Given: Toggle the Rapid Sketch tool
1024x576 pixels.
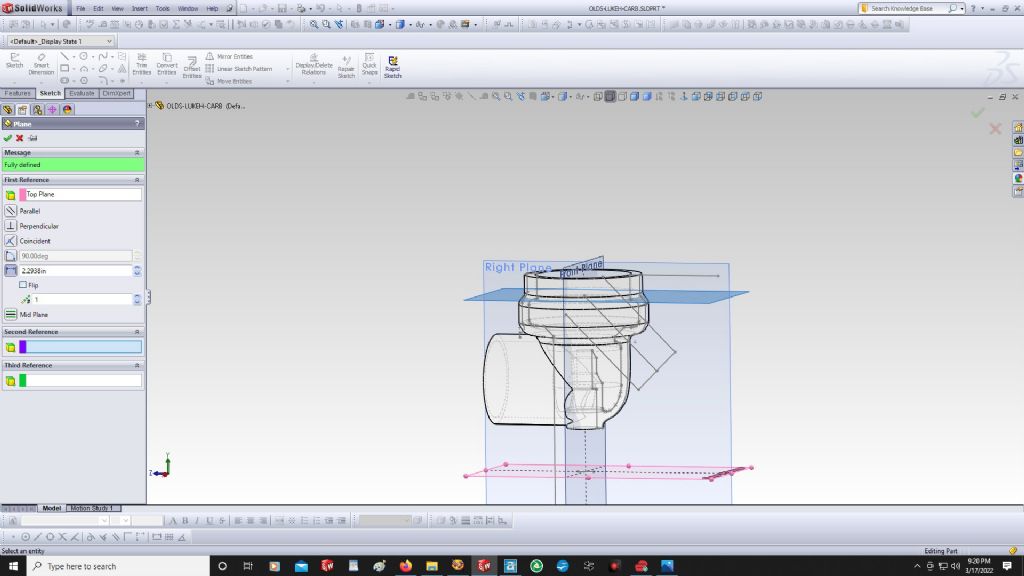Looking at the screenshot, I should (x=392, y=67).
